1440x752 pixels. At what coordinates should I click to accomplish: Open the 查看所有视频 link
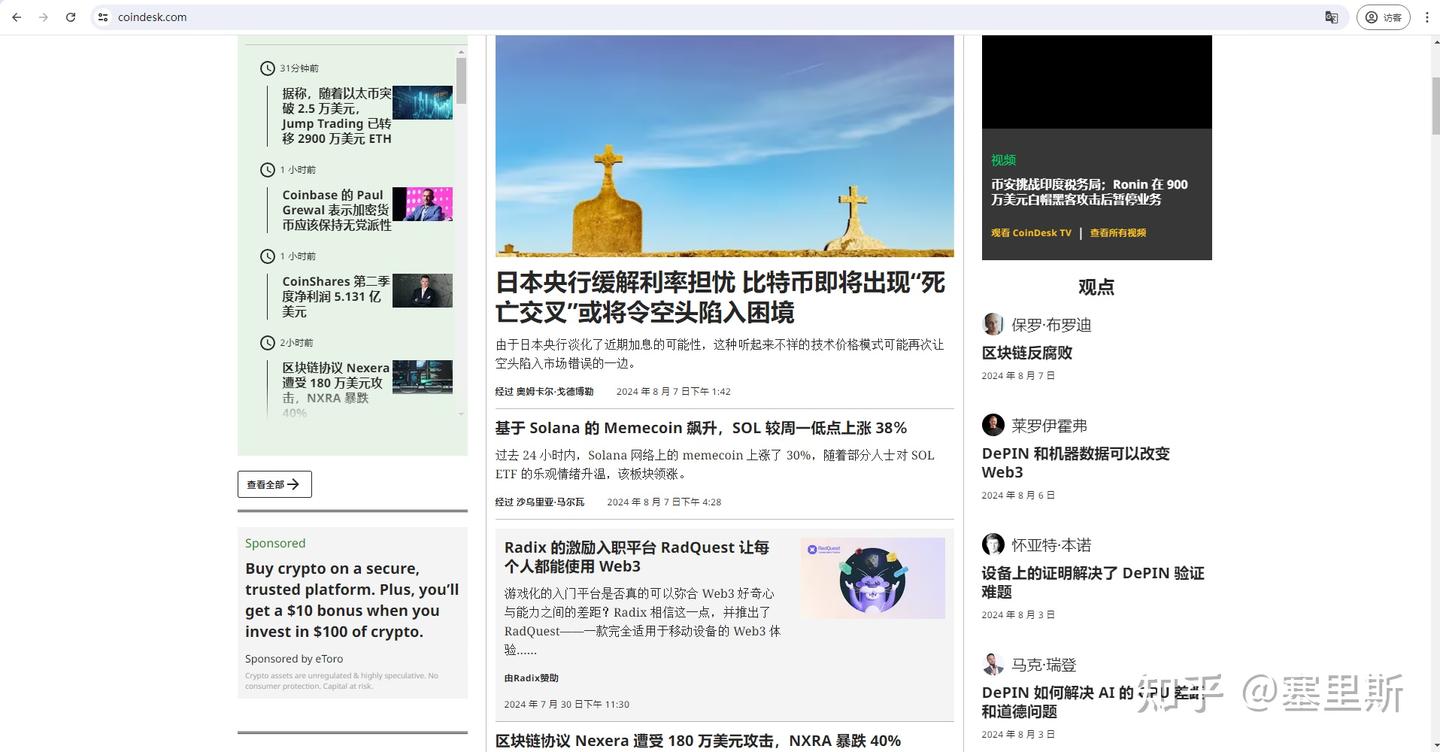click(x=1117, y=232)
